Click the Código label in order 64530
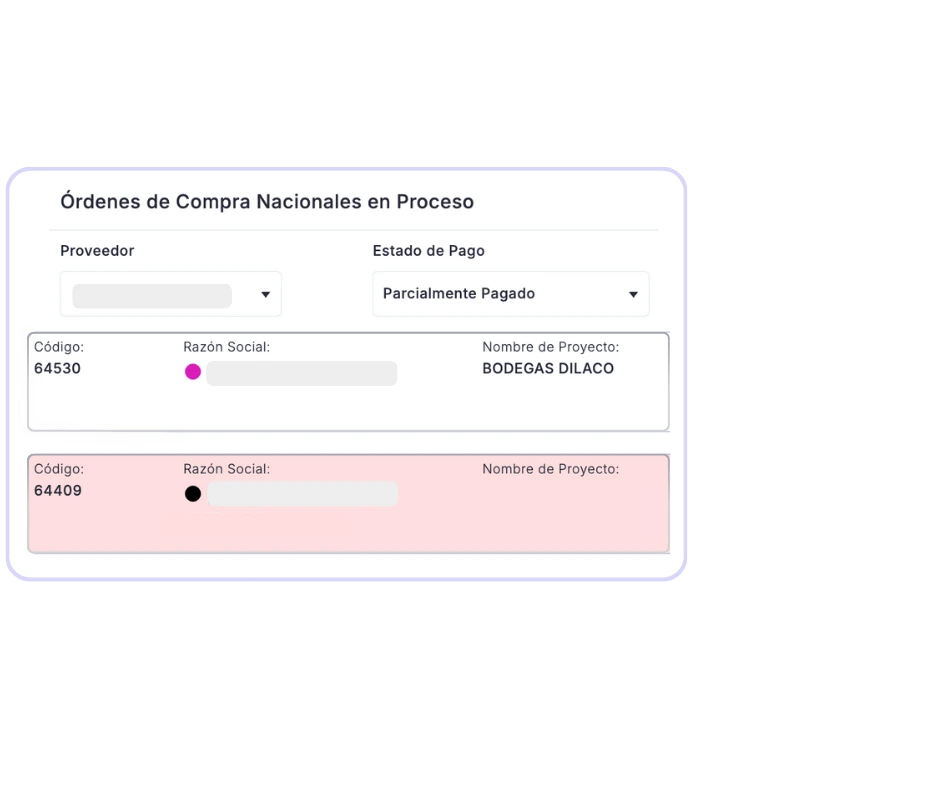The image size is (940, 788). tap(59, 347)
